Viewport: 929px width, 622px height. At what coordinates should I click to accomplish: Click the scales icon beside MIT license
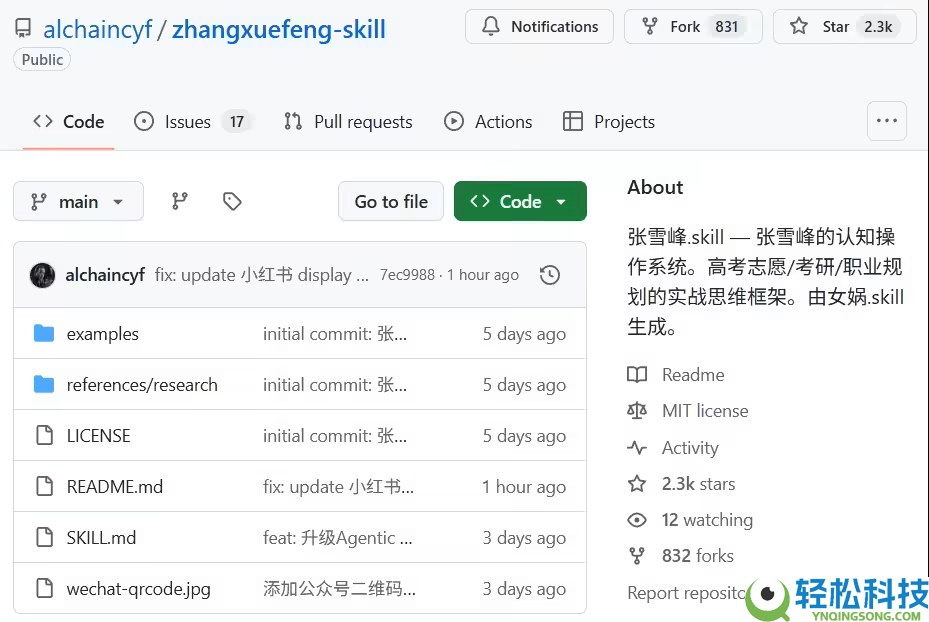(637, 411)
